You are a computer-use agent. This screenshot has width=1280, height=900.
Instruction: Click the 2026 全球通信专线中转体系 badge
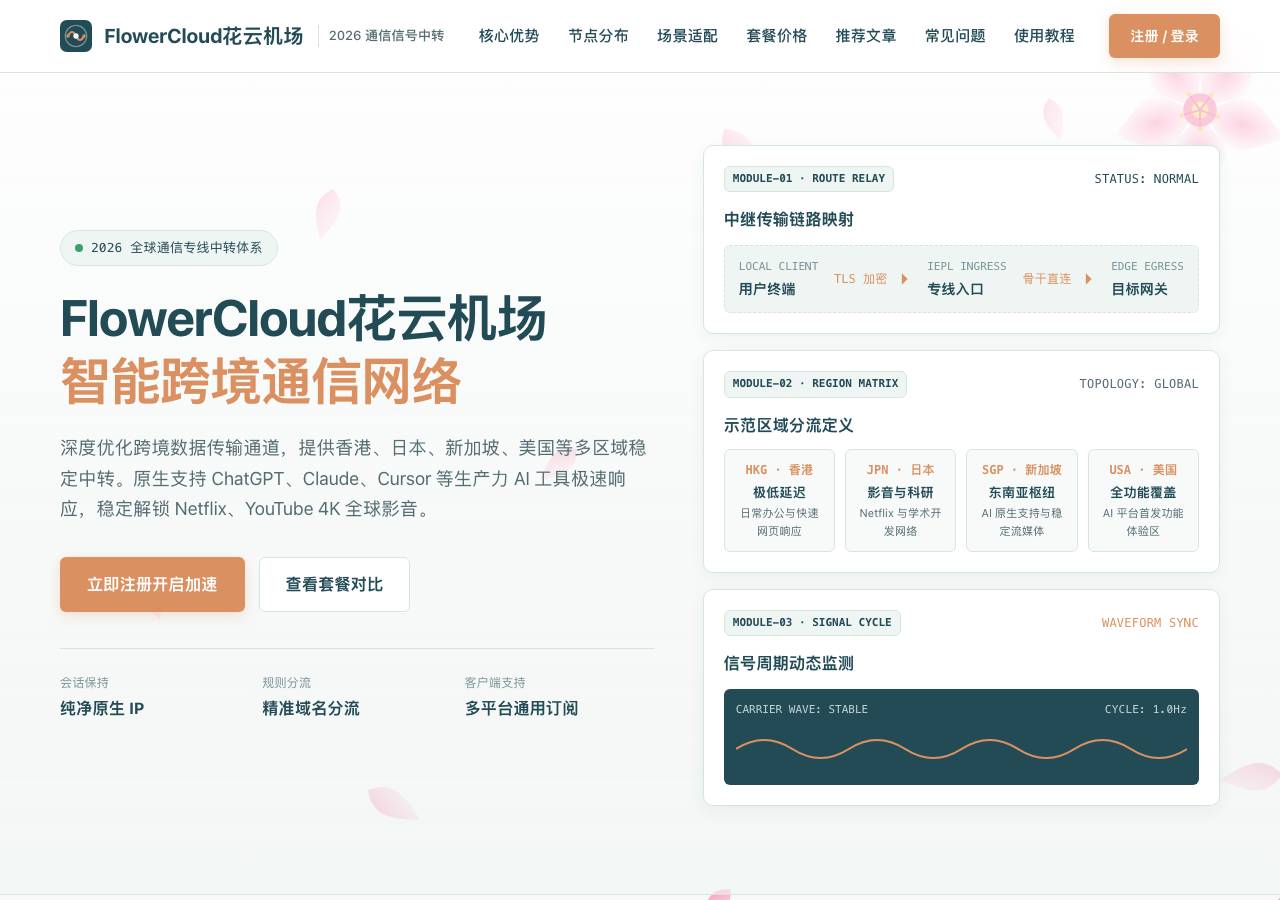169,248
